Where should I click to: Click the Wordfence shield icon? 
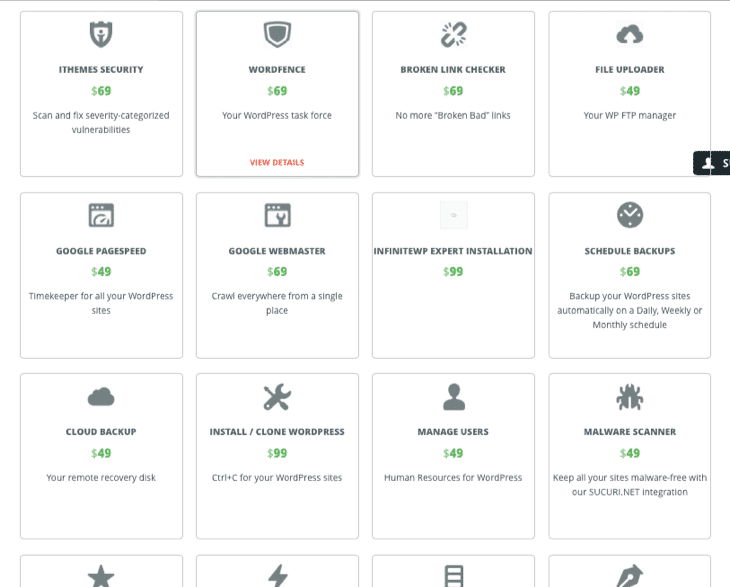coord(277,34)
